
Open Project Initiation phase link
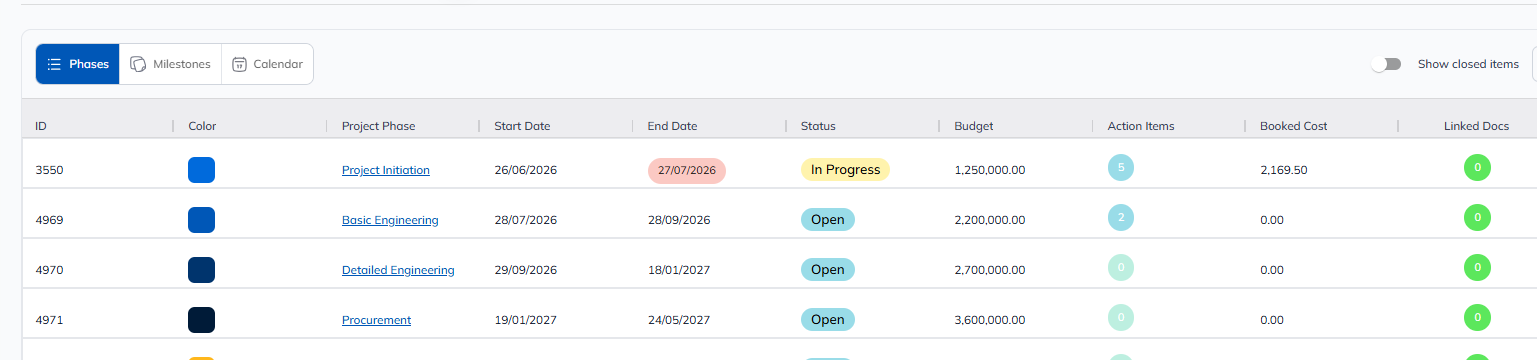pos(386,170)
